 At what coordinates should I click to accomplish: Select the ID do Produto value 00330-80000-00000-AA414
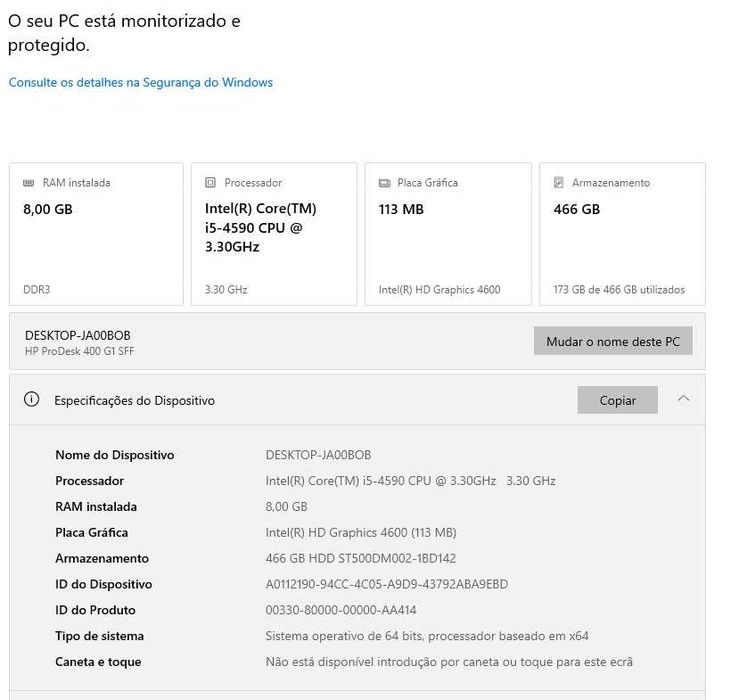[341, 610]
